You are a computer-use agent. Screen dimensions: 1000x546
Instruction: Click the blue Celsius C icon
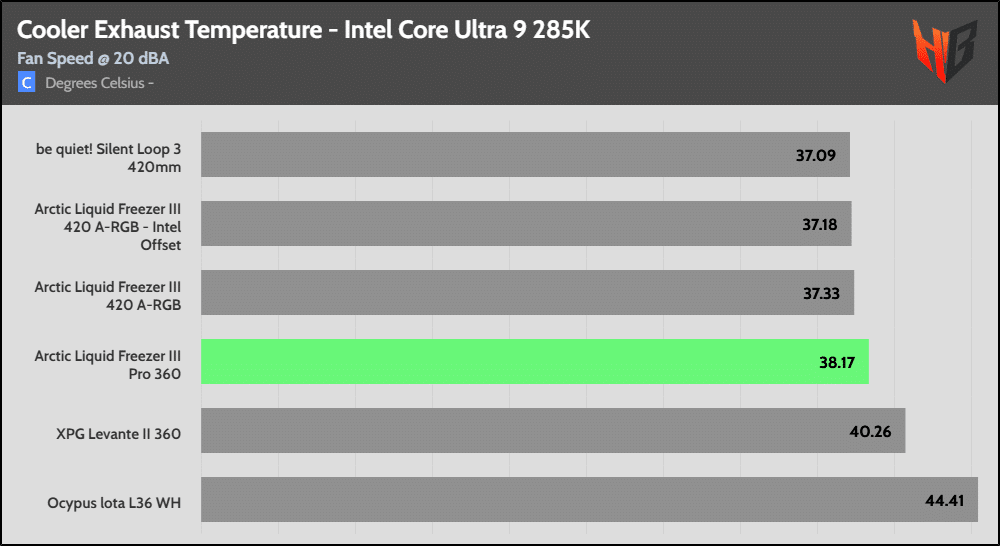[26, 82]
